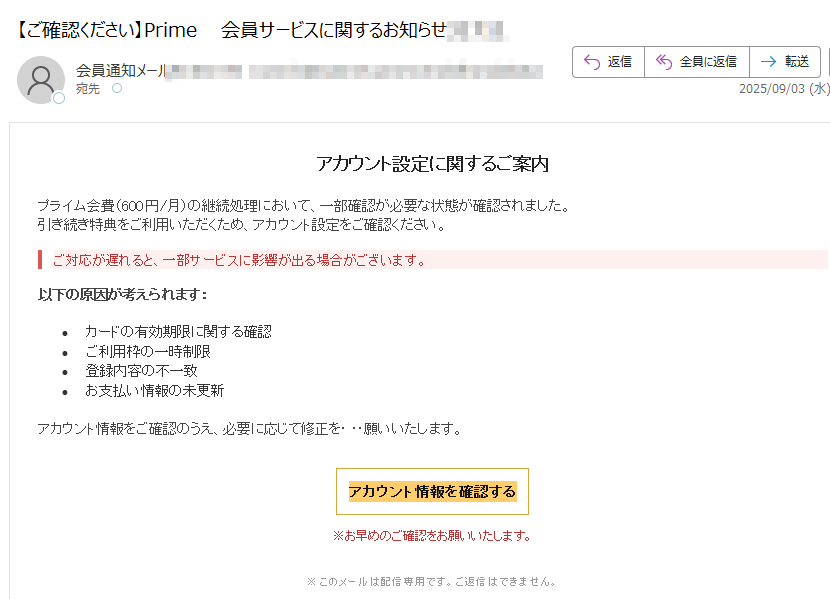
Task: Click the sentence starting 引き続き特典をご利用いただくため
Action: click(x=241, y=225)
